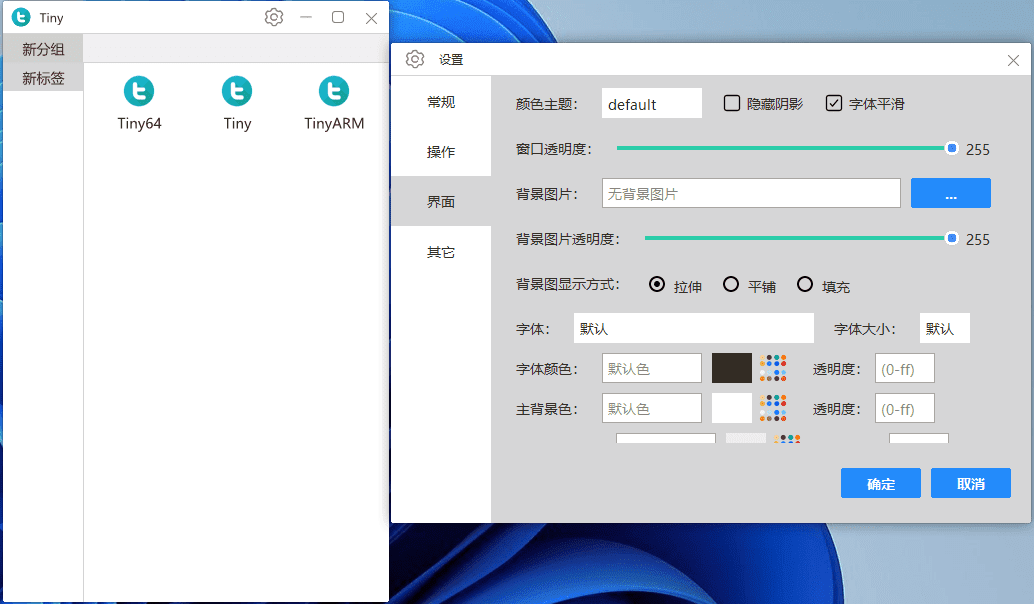Image resolution: width=1034 pixels, height=604 pixels.
Task: Click the 新分组 sidebar item
Action: coord(42,48)
